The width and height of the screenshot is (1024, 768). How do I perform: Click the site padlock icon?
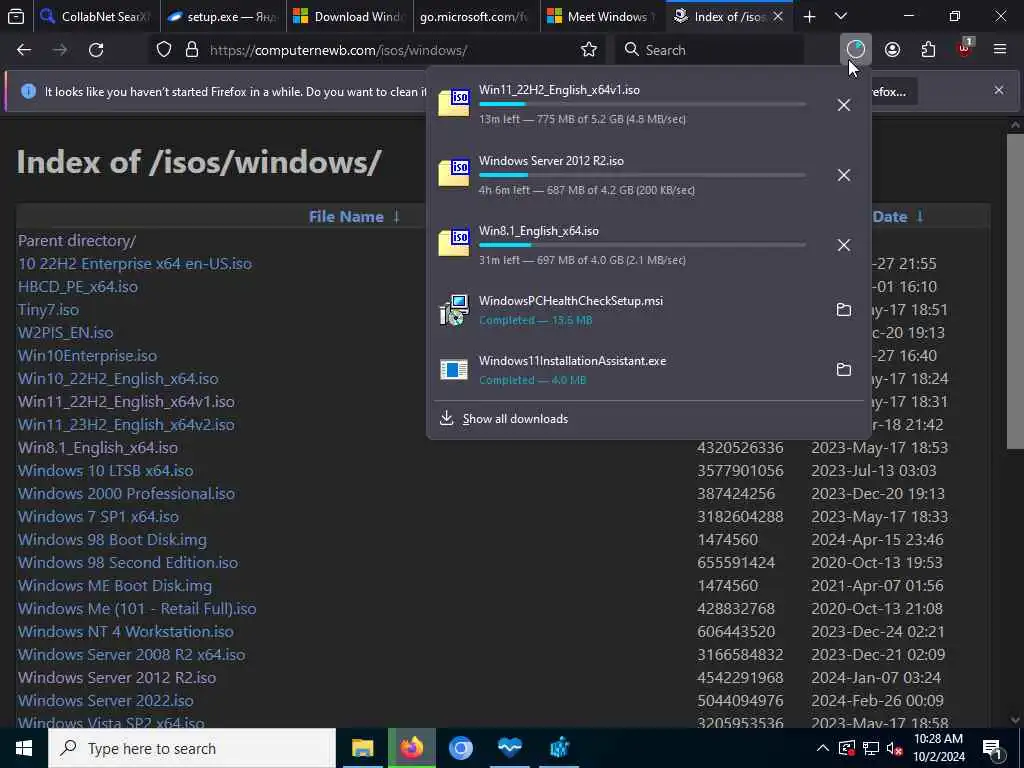pos(192,50)
